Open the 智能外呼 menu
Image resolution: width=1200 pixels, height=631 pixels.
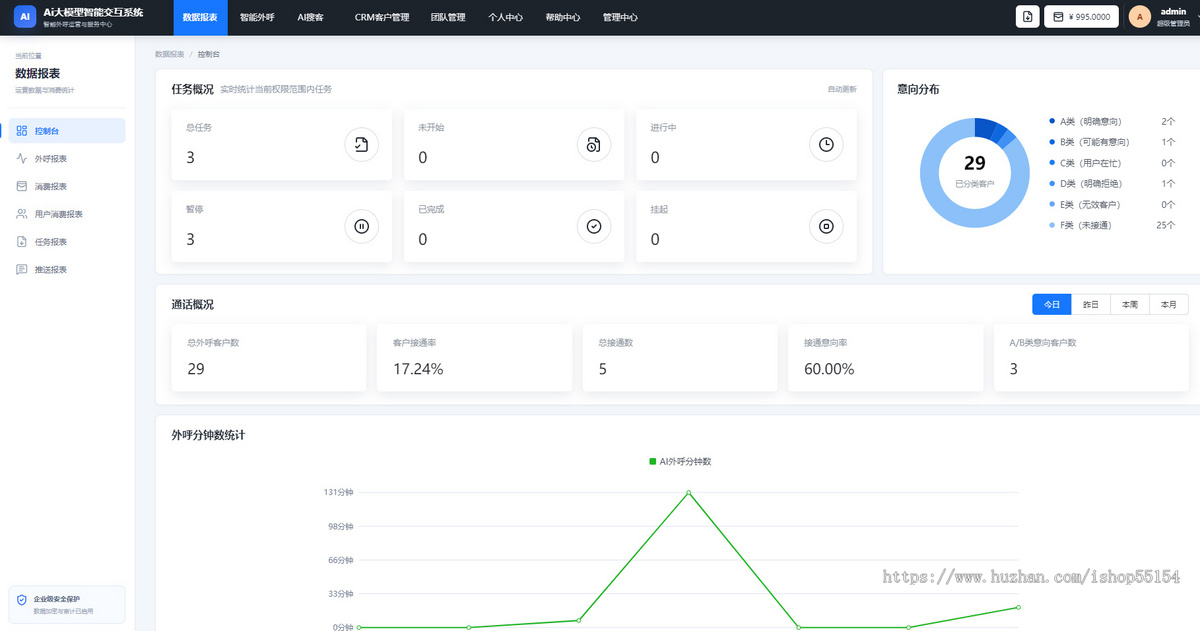point(257,17)
